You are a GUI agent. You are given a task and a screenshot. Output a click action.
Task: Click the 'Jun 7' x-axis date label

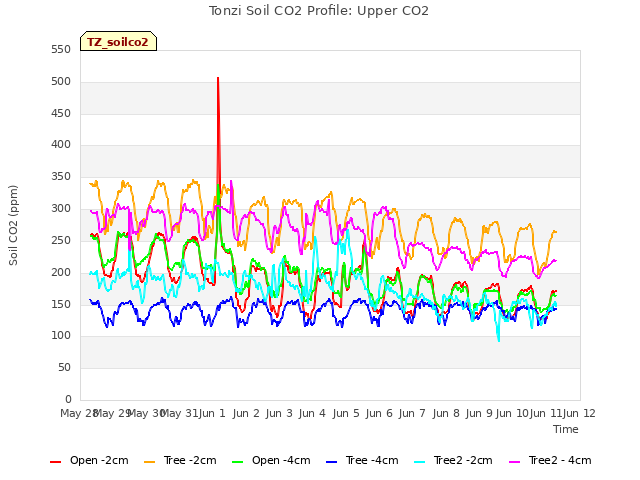click(x=412, y=413)
